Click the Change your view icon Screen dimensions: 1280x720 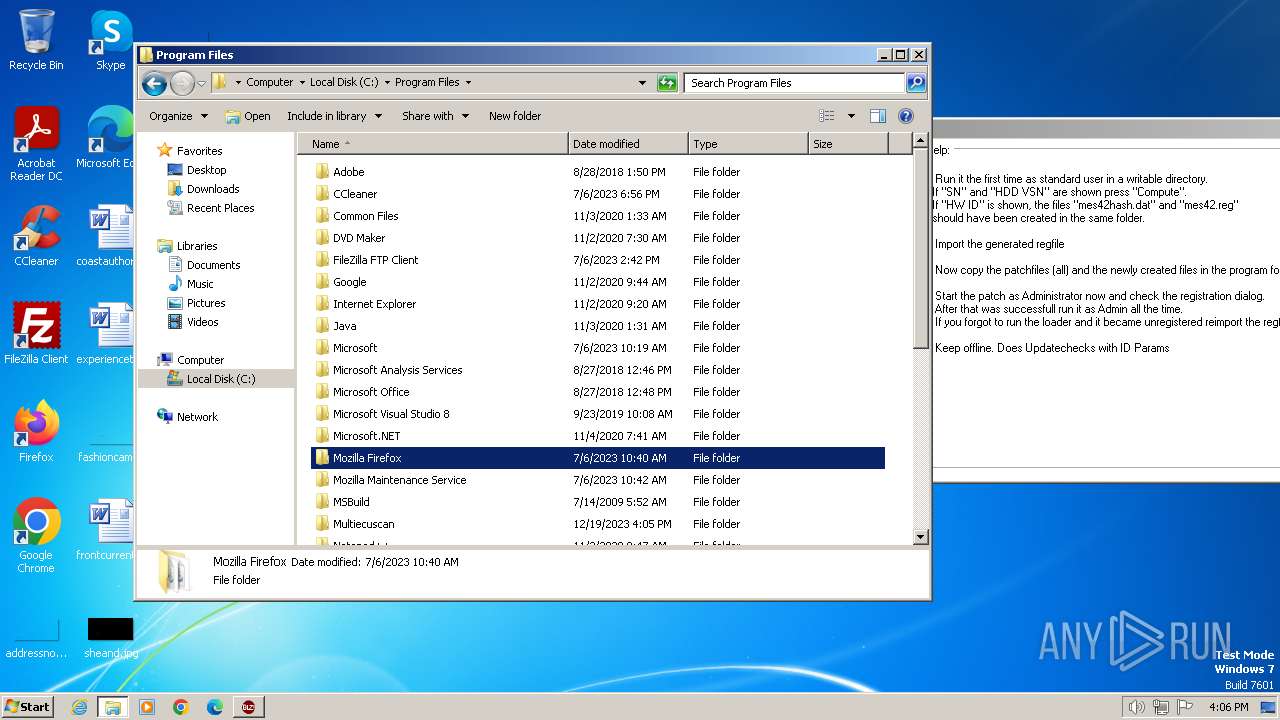(x=827, y=116)
